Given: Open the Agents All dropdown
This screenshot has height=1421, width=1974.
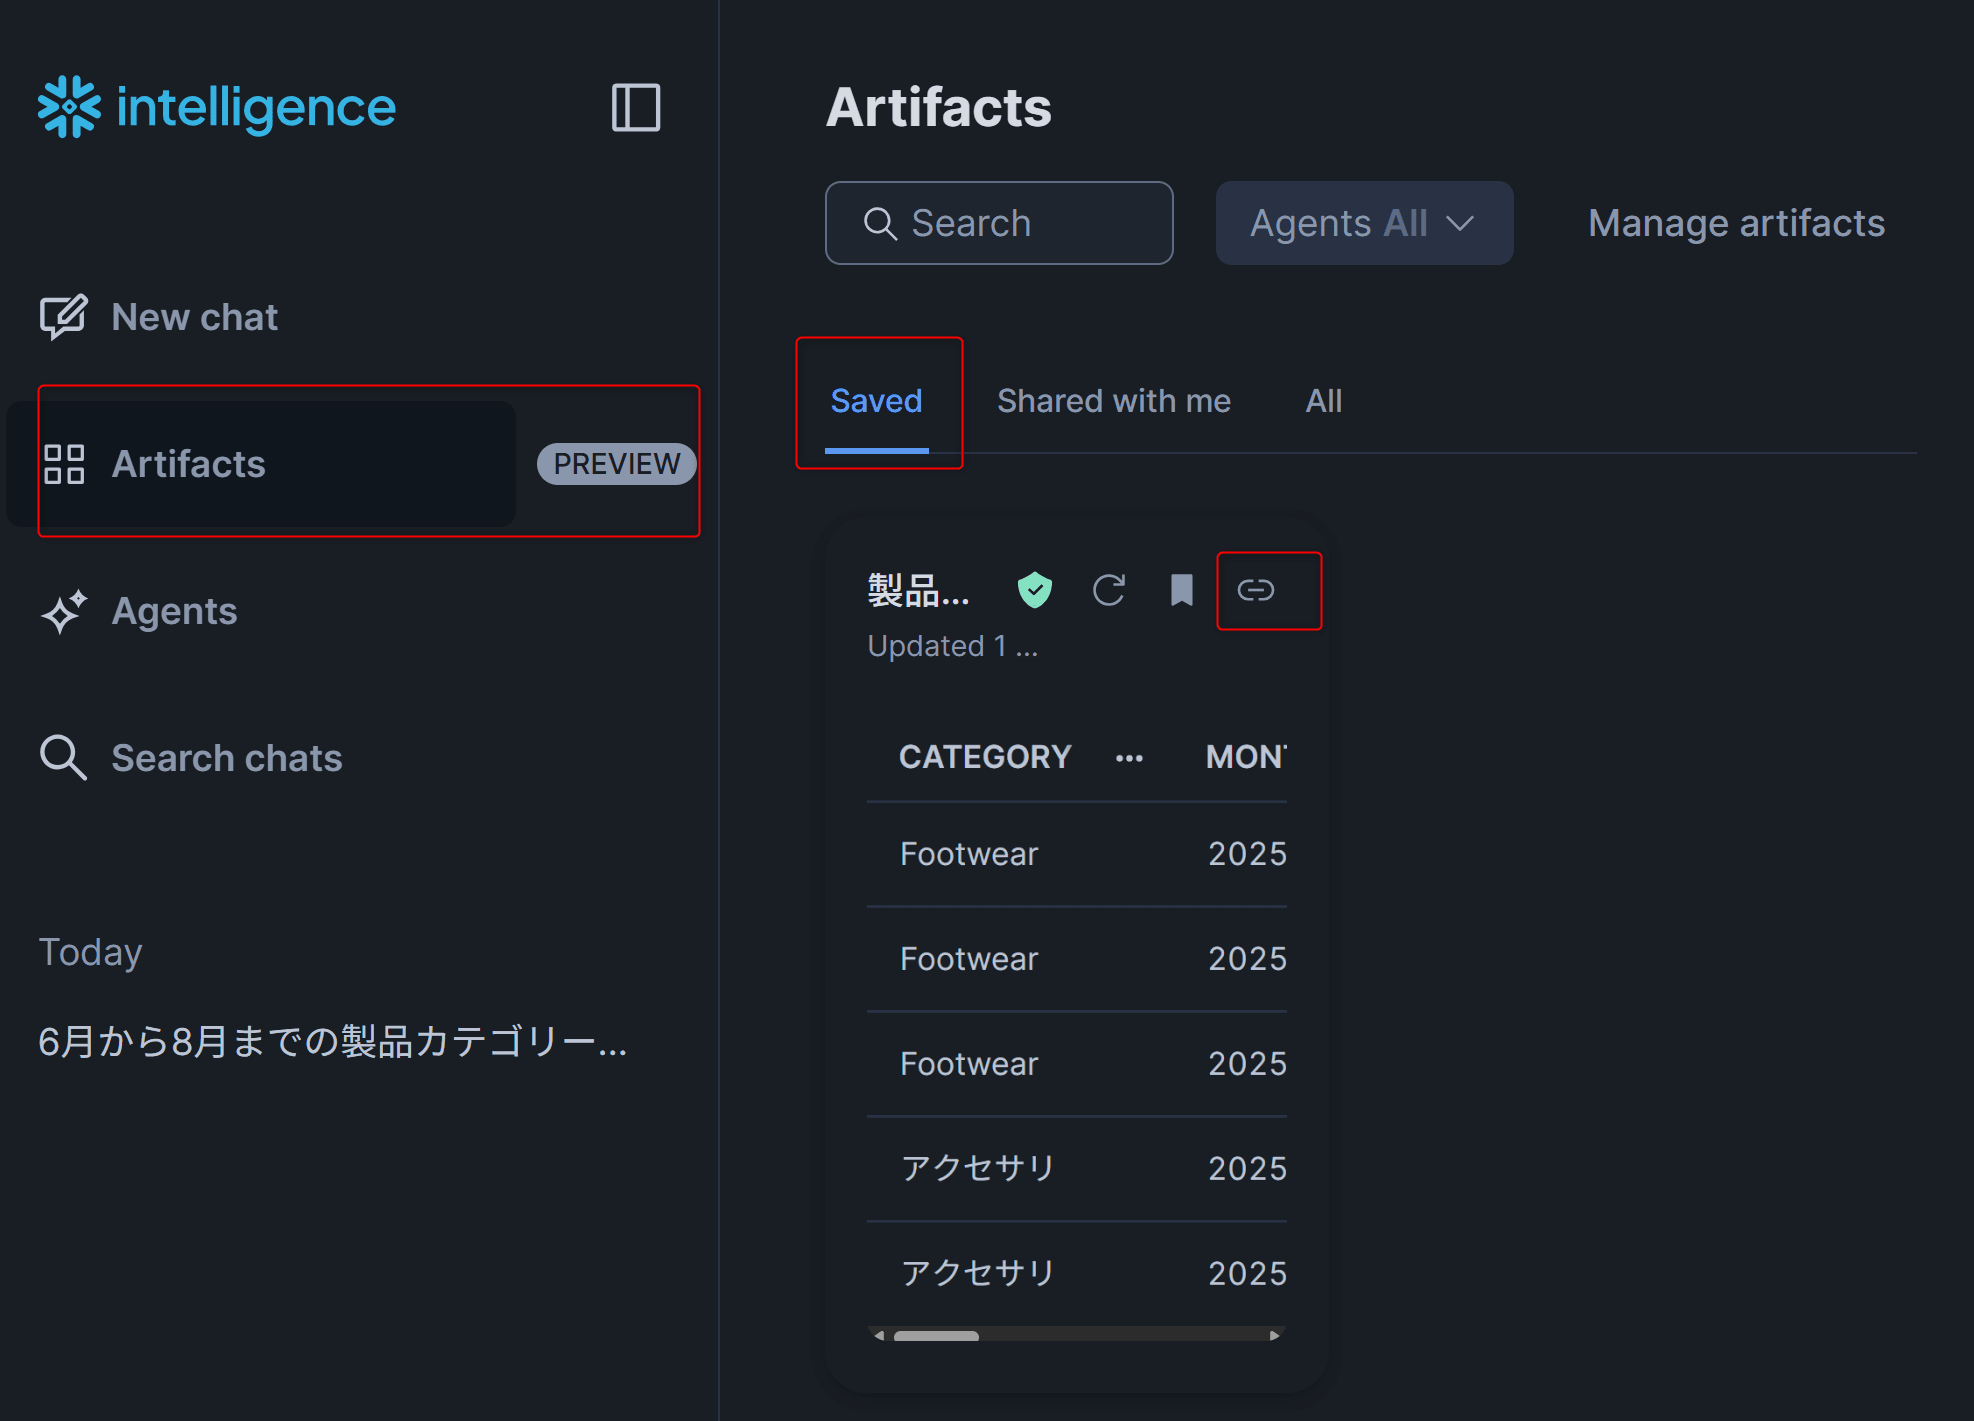Looking at the screenshot, I should click(1363, 223).
